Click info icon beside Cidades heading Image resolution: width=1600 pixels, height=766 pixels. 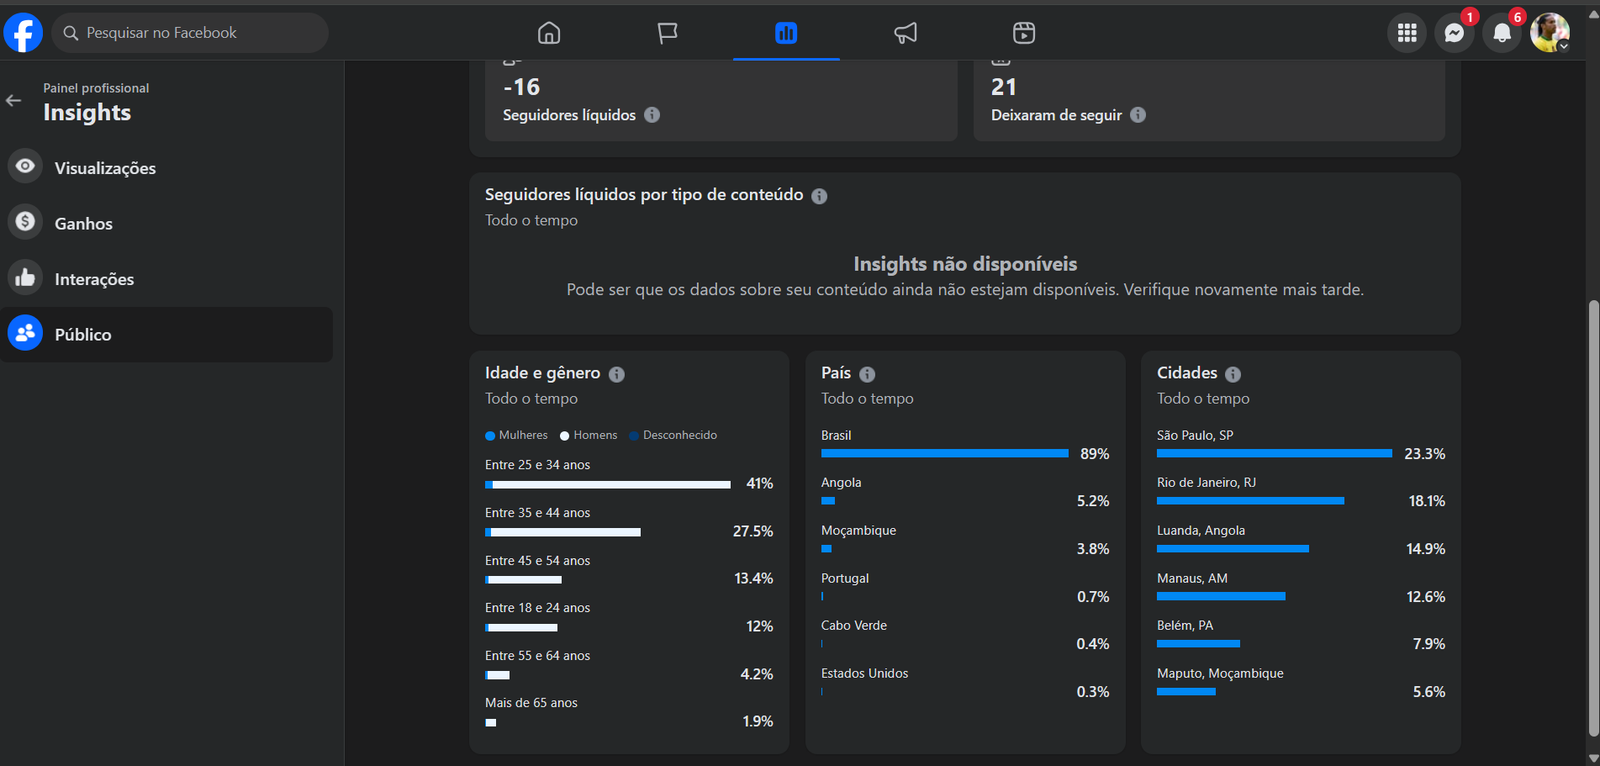point(1233,374)
